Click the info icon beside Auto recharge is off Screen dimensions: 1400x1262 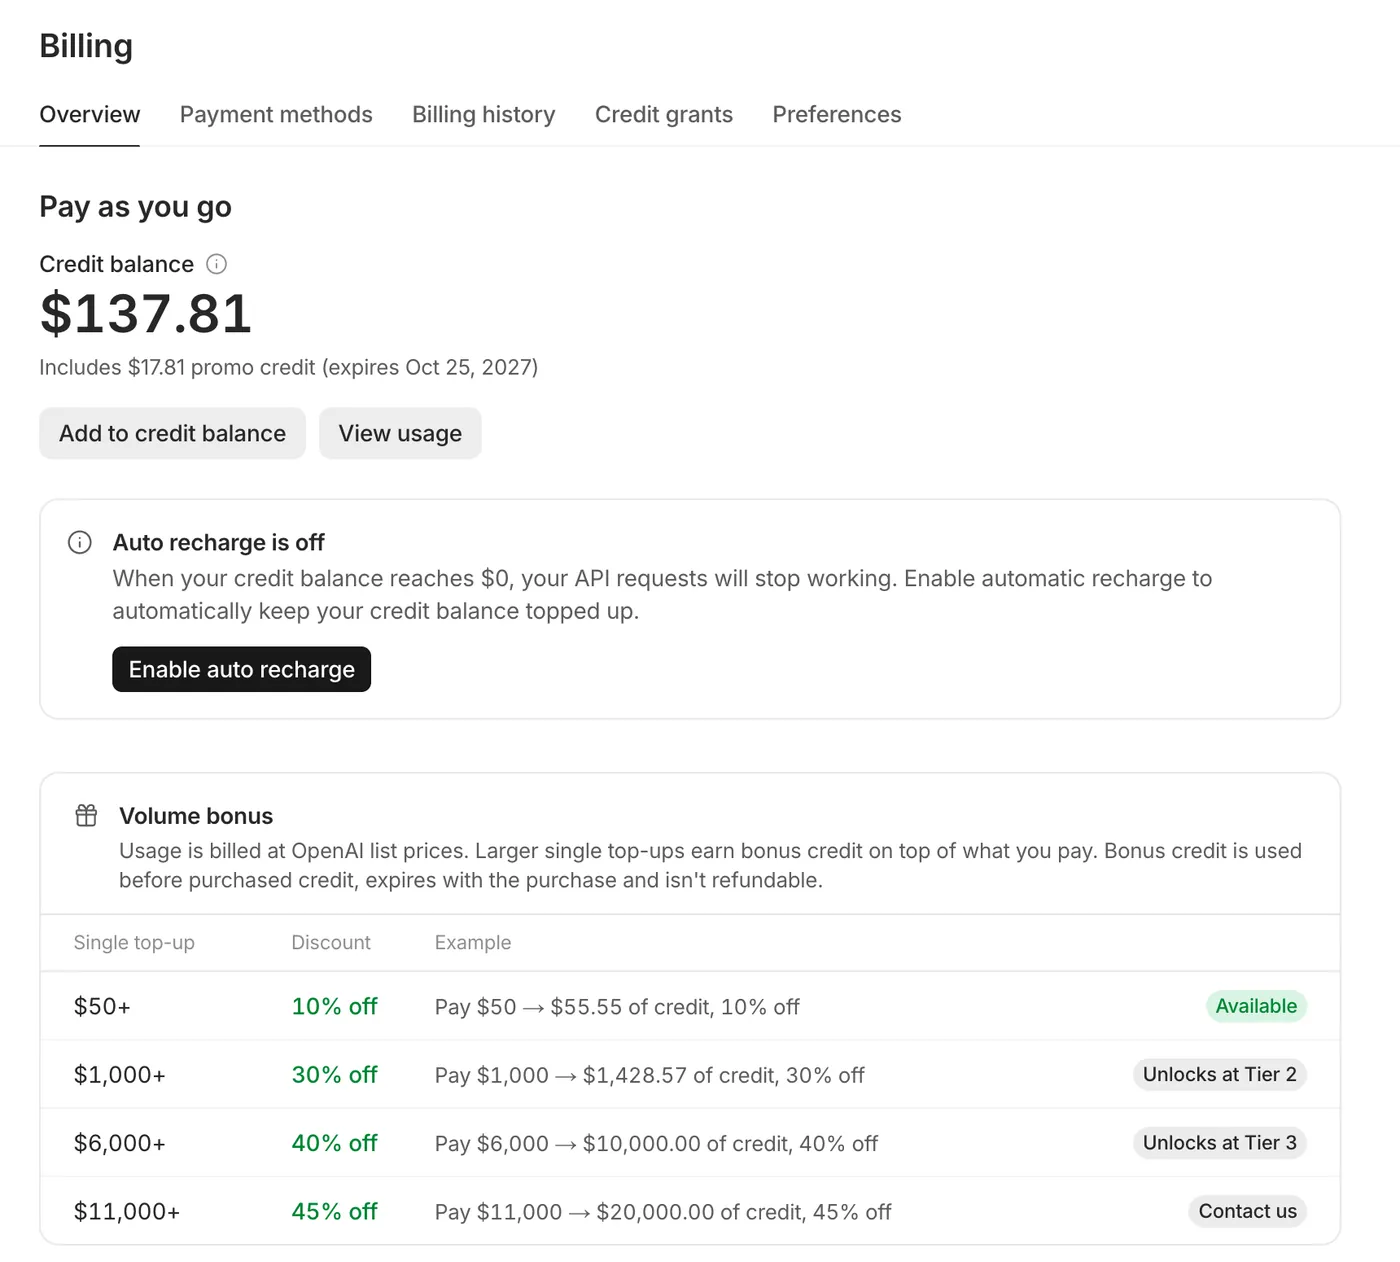[80, 542]
